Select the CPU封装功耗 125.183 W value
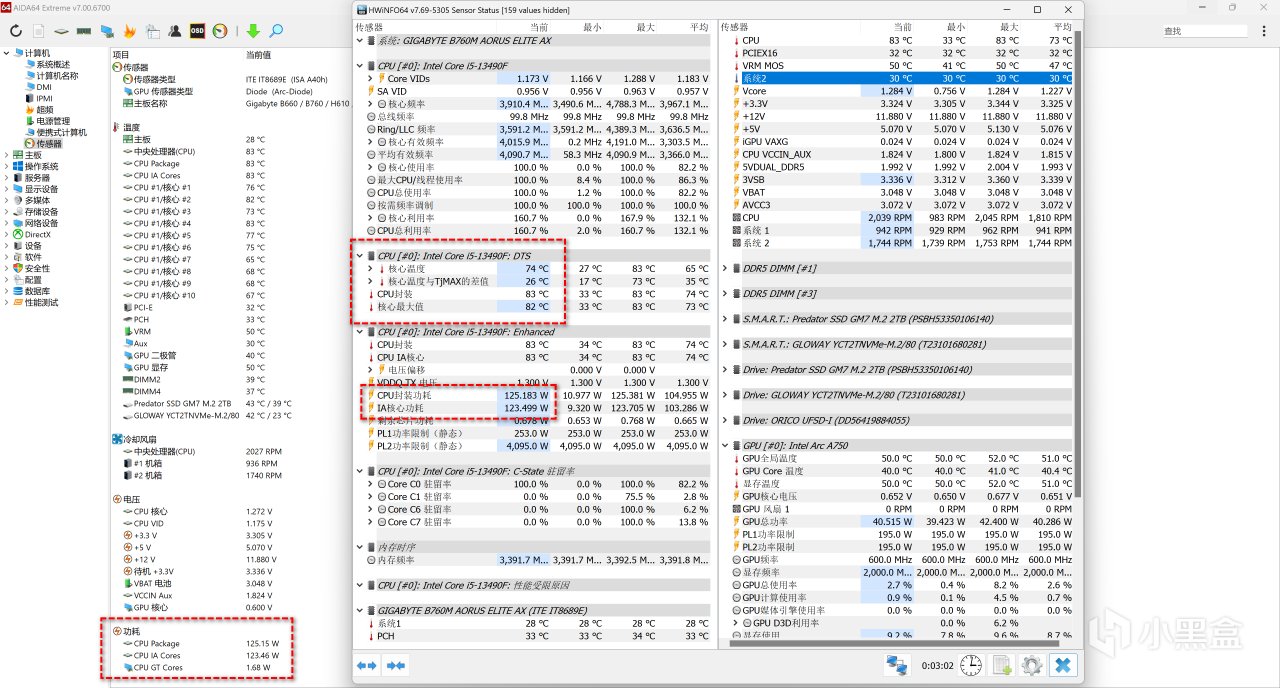Image resolution: width=1280 pixels, height=688 pixels. [525, 395]
